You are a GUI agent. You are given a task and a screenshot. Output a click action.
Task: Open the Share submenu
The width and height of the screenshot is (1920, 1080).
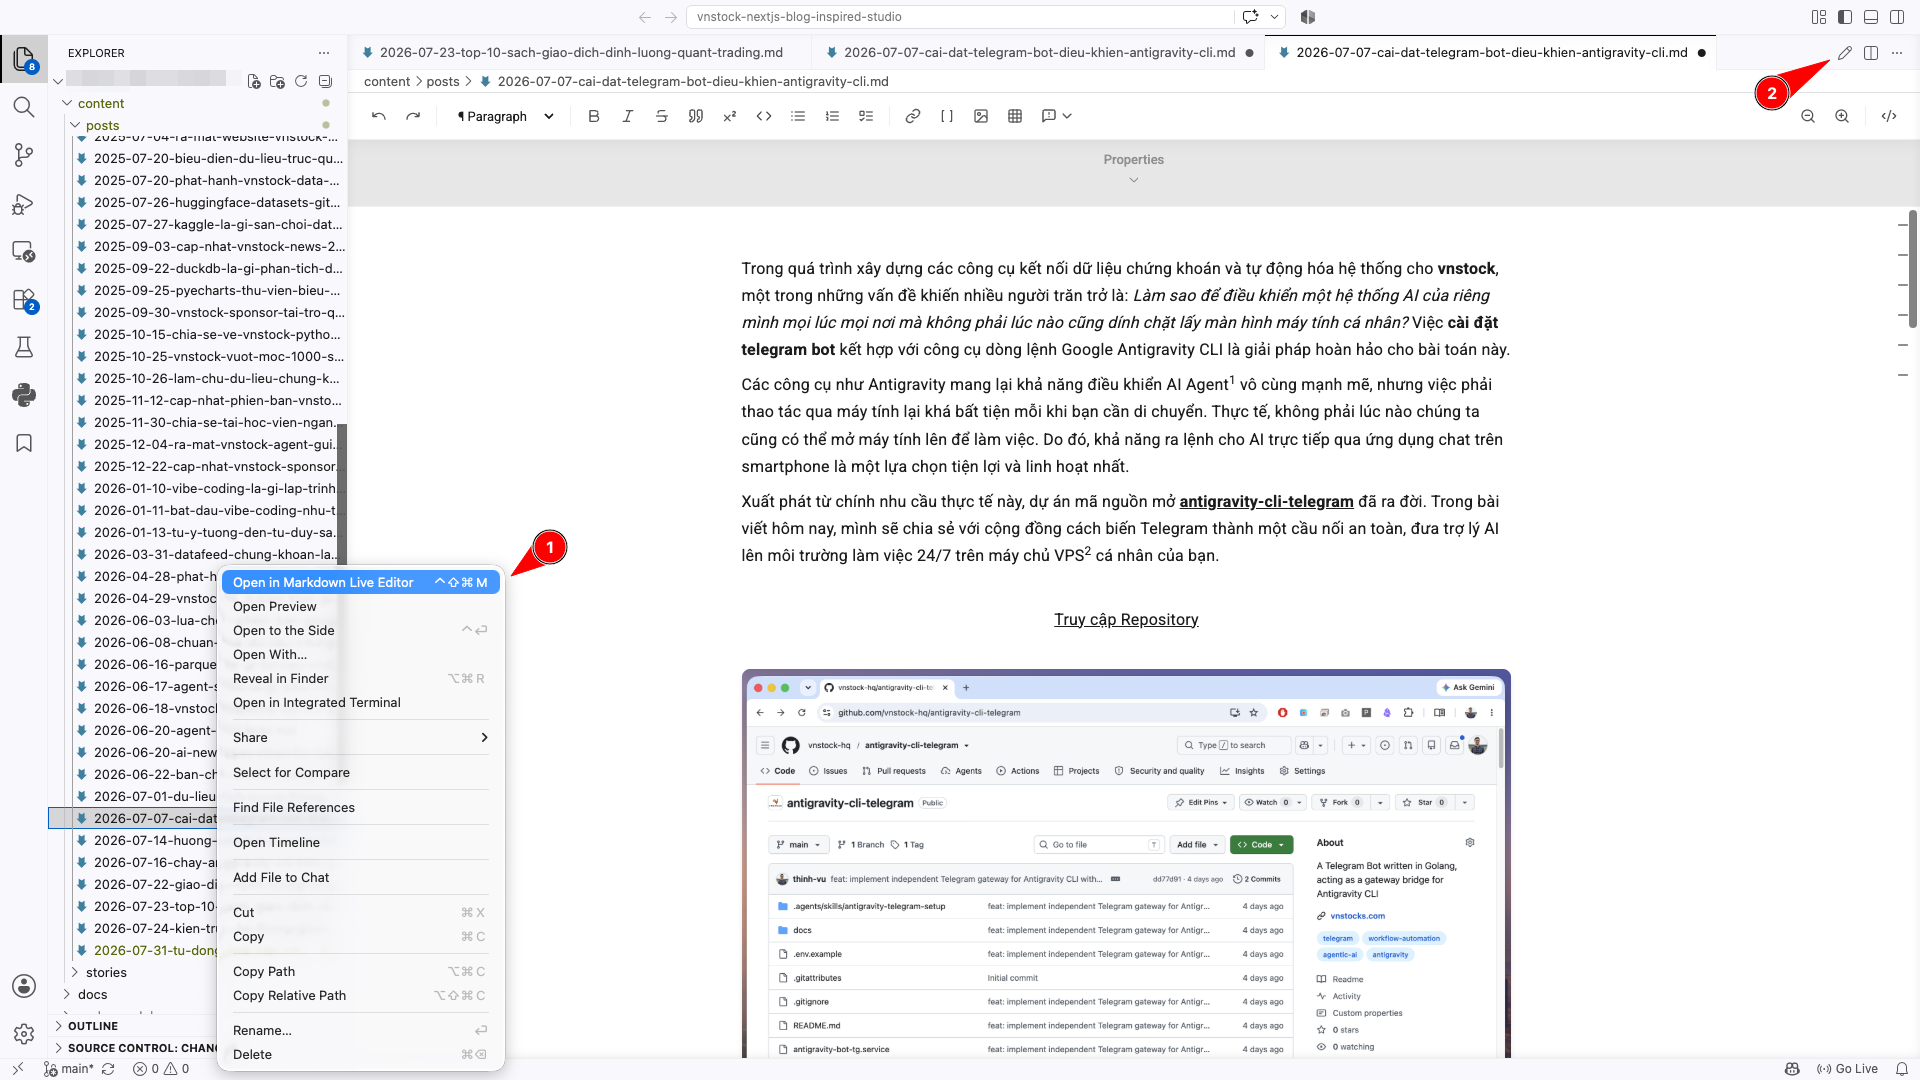360,737
